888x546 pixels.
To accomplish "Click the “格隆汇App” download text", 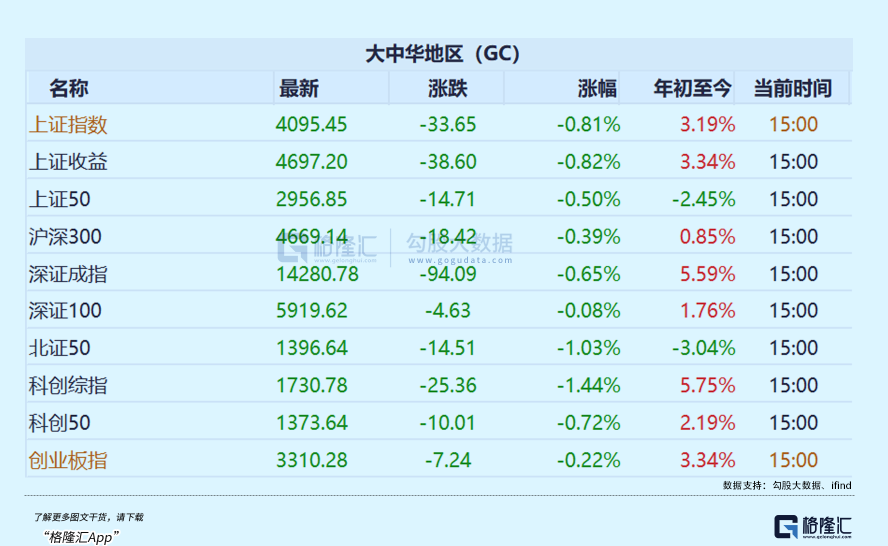I will point(82,536).
